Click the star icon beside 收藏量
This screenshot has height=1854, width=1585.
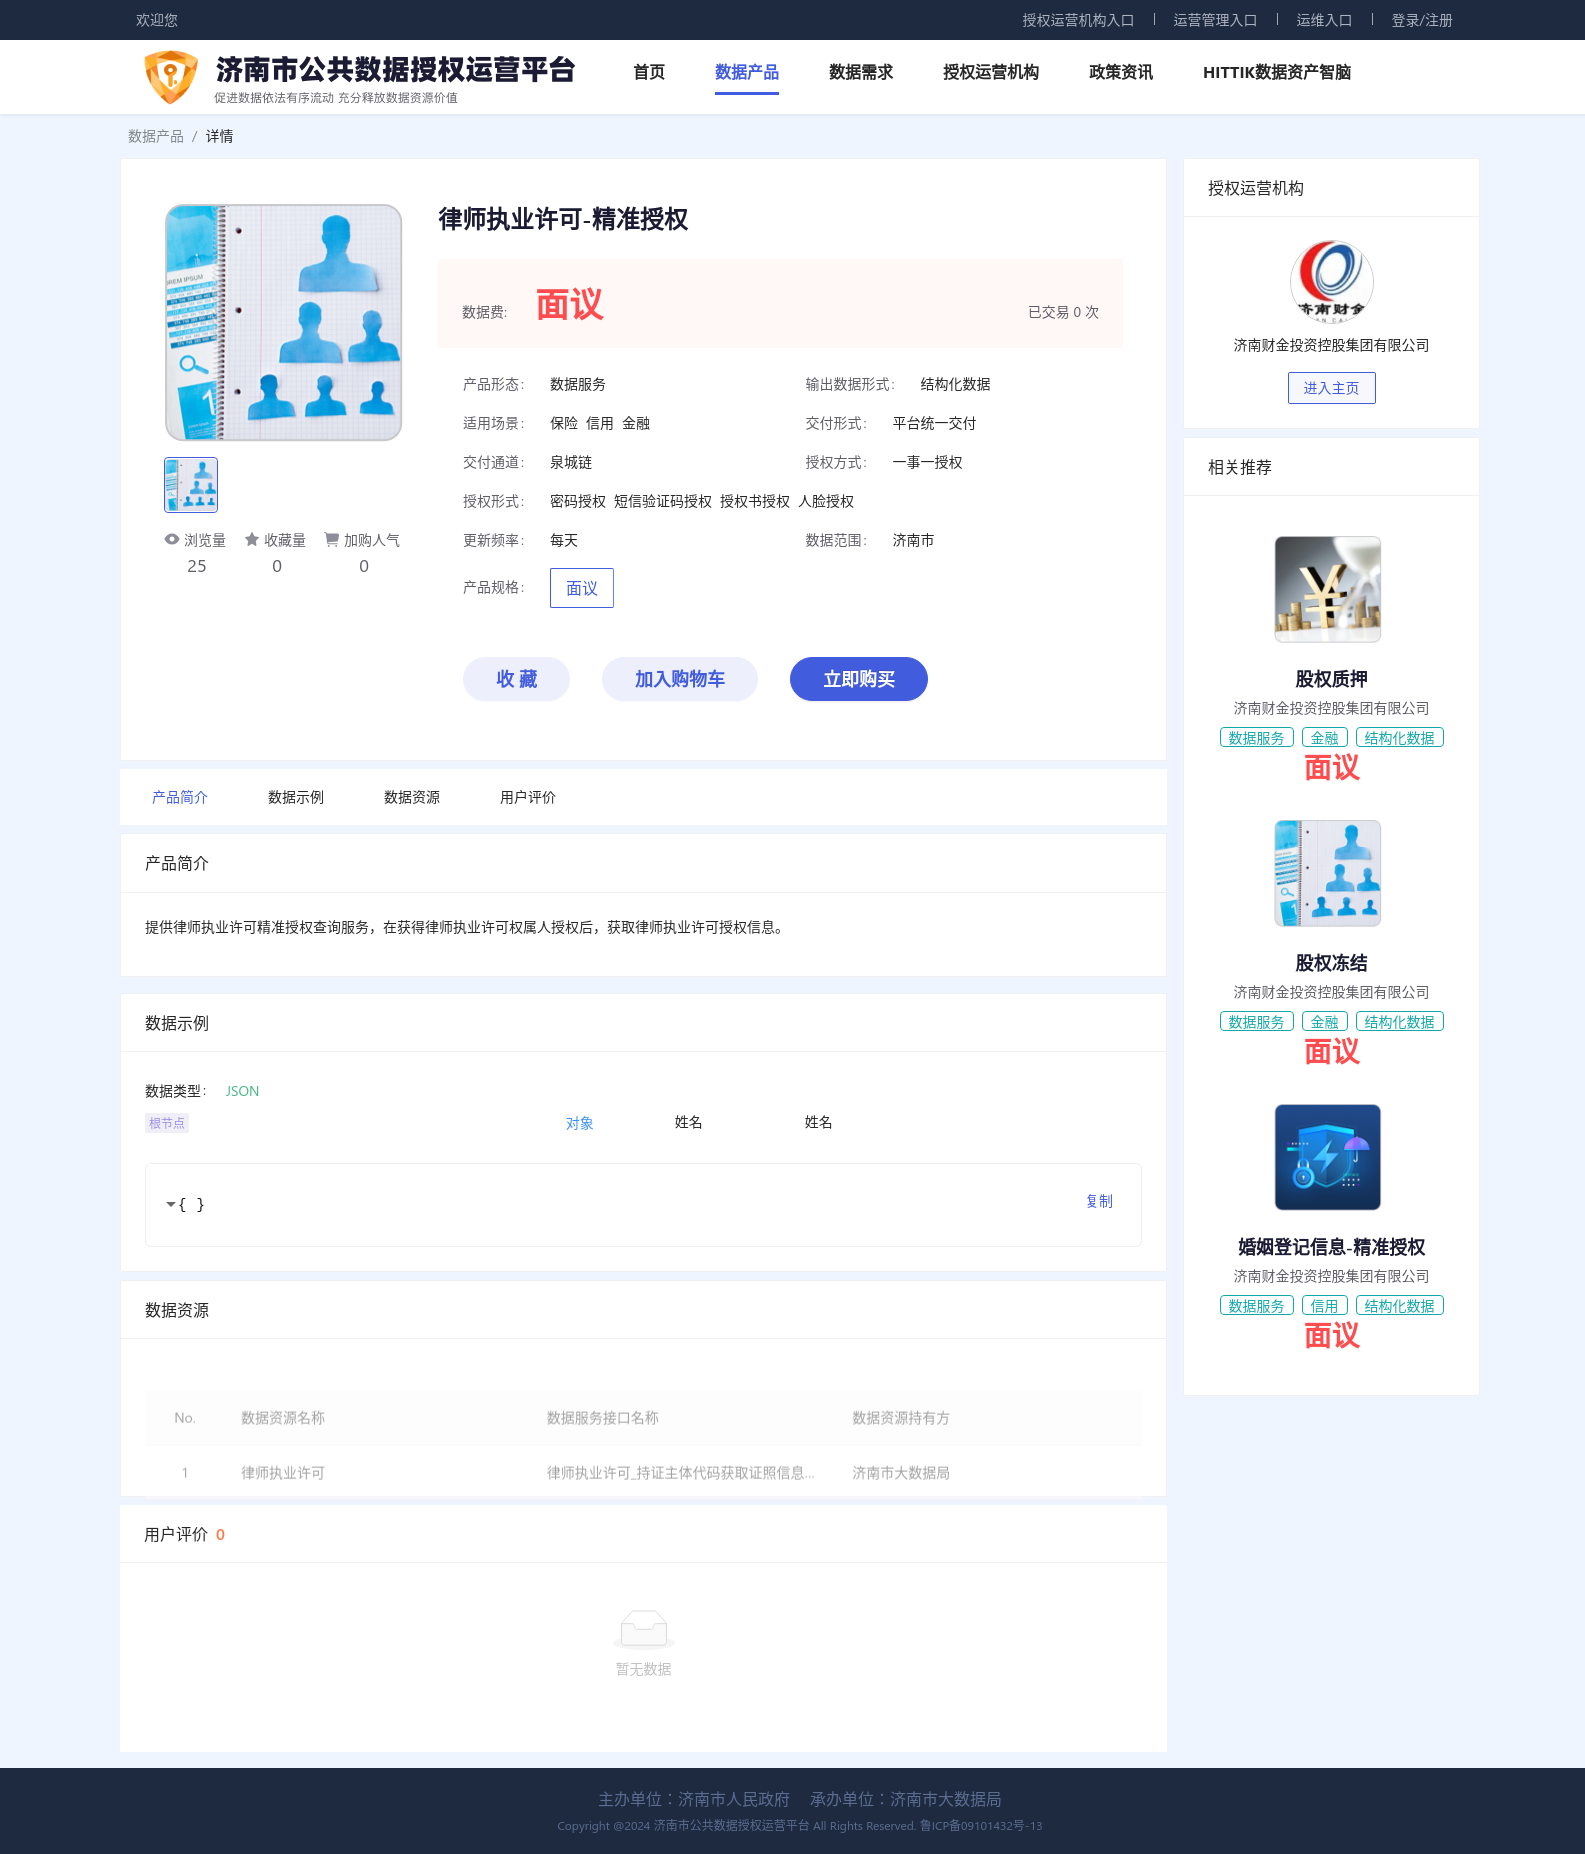point(252,539)
